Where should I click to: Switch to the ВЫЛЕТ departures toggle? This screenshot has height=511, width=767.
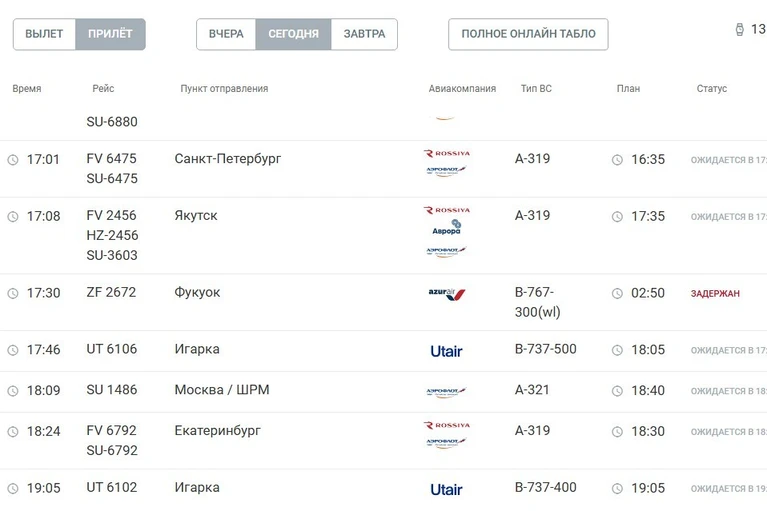[x=44, y=34]
